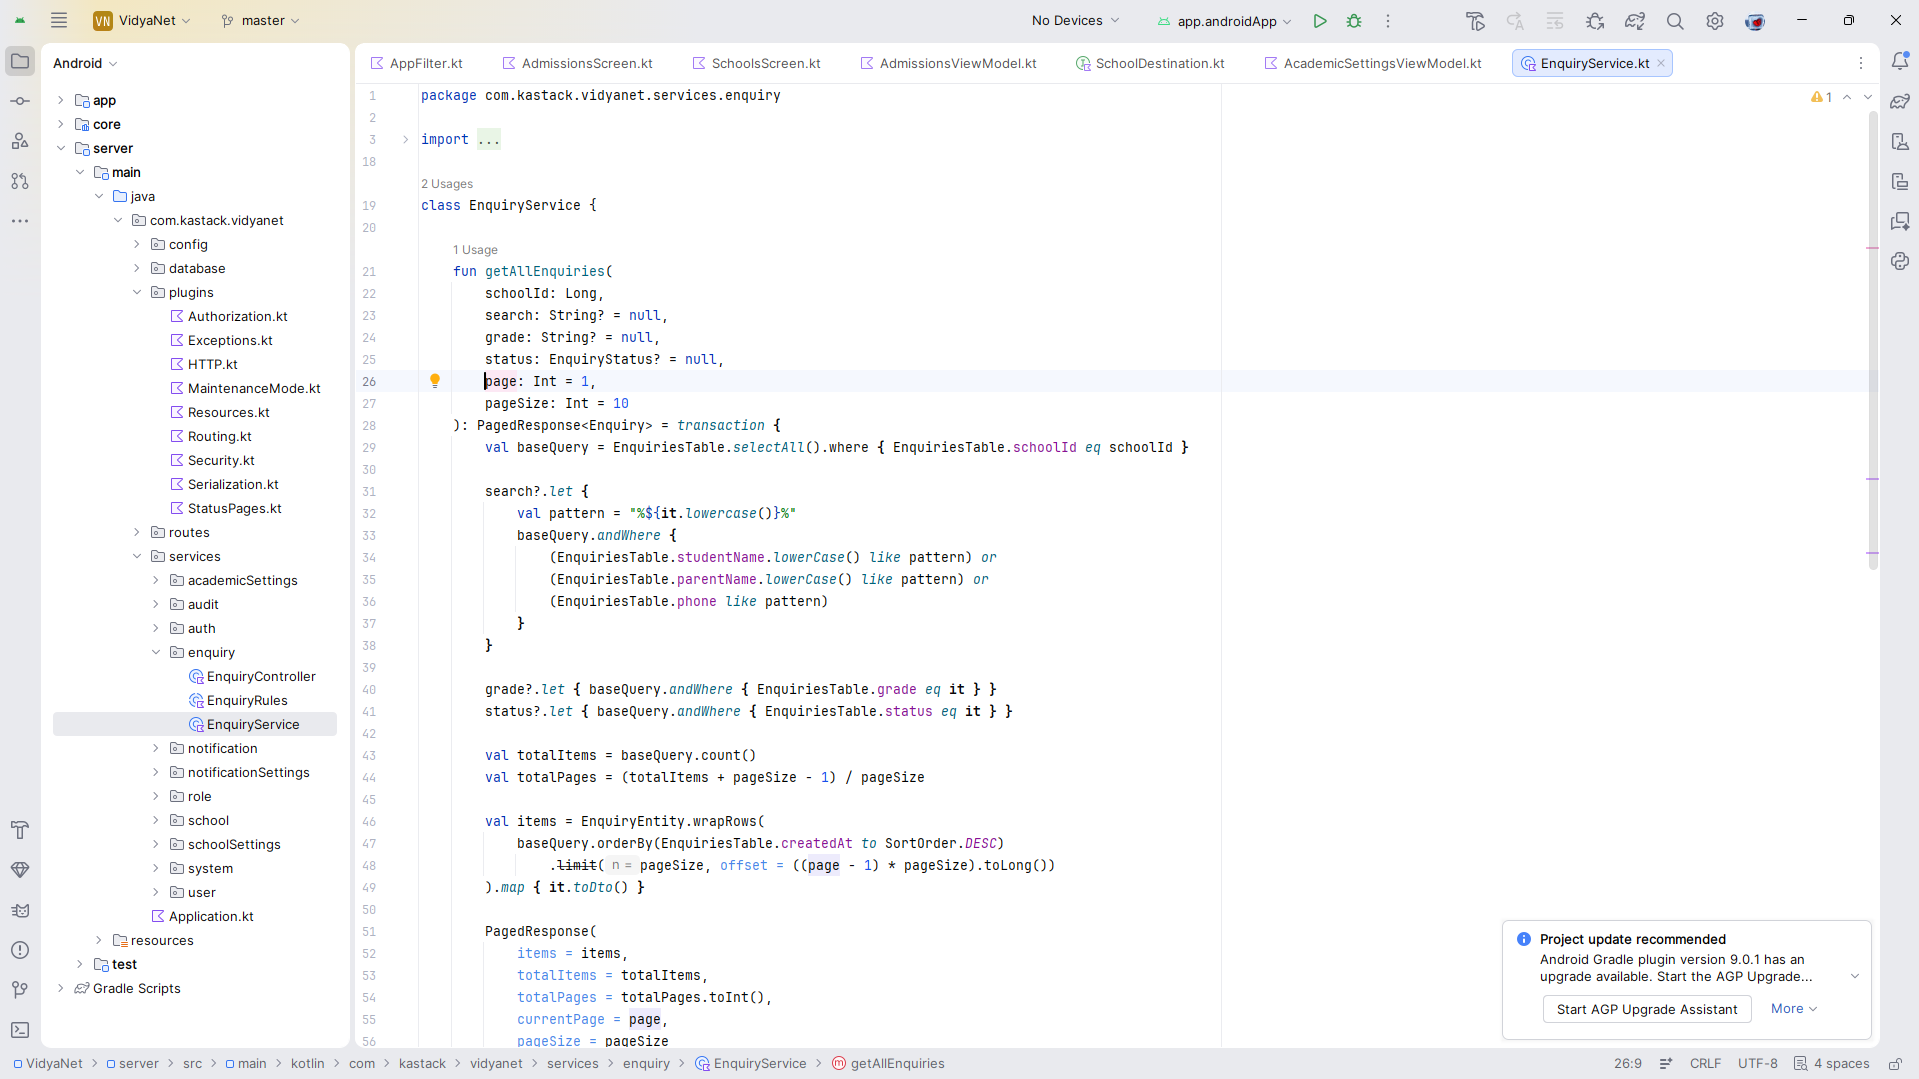The image size is (1919, 1079).
Task: Collapse the enquiry folder
Action: [156, 653]
